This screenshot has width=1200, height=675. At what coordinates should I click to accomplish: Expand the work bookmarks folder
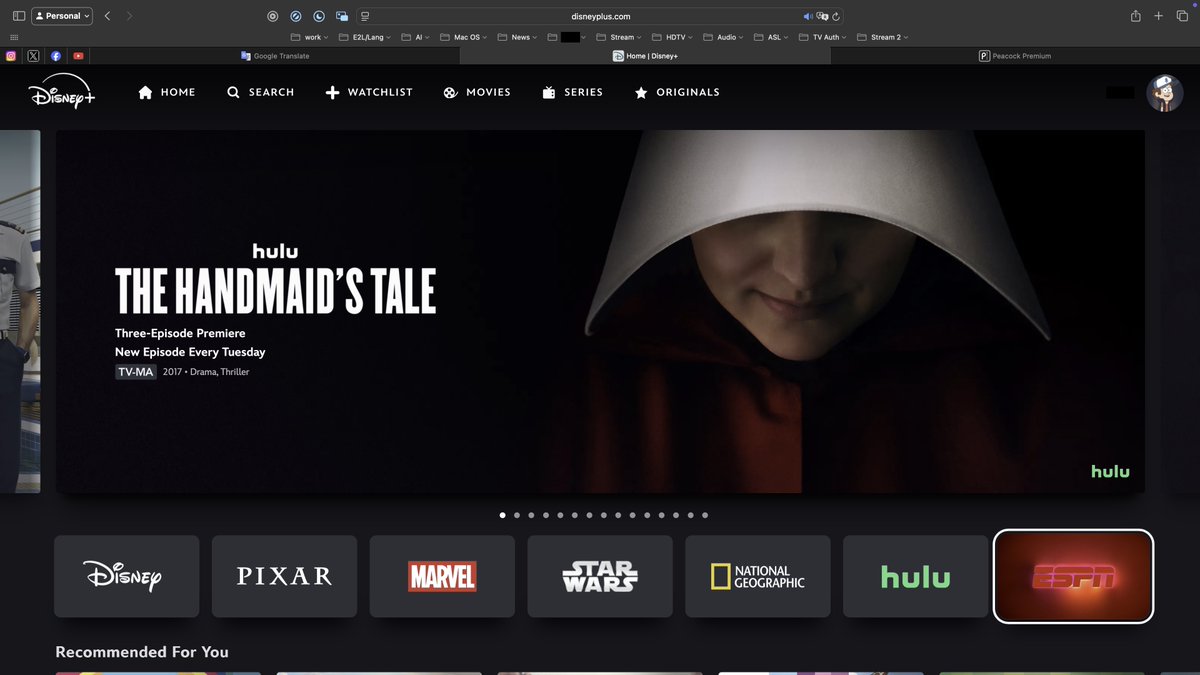point(309,37)
